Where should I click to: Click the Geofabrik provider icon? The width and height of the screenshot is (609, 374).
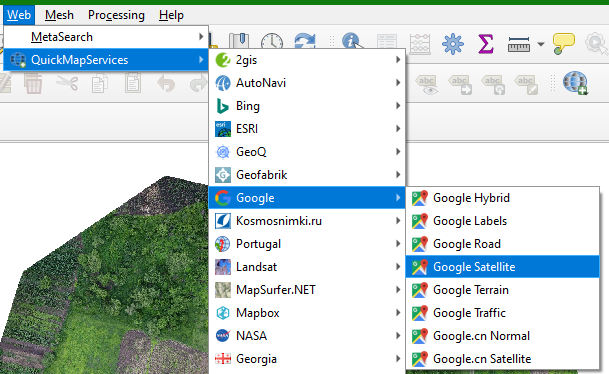point(223,175)
